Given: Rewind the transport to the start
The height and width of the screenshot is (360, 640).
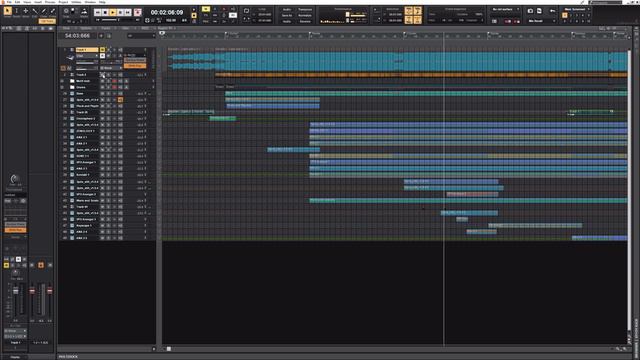Looking at the screenshot, I should (x=97, y=13).
